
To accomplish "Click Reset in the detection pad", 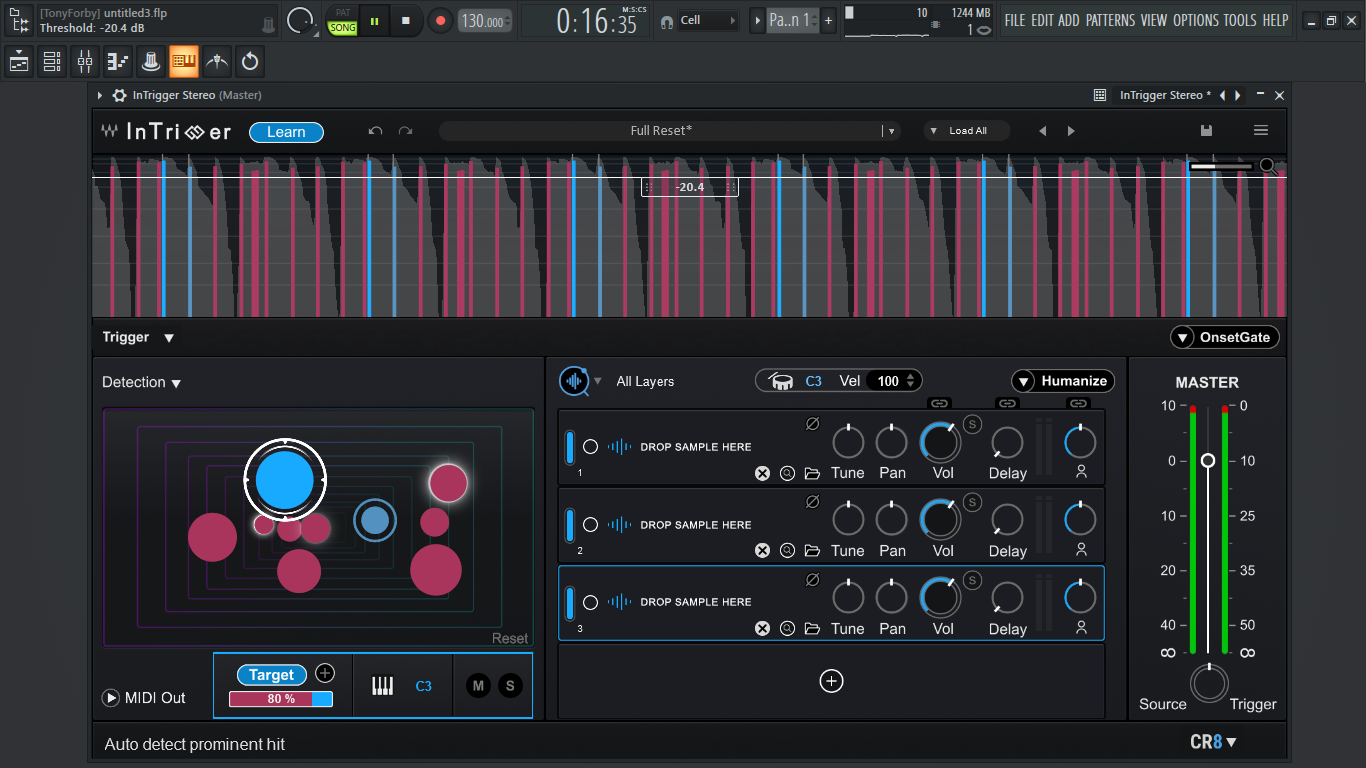I will pos(510,638).
